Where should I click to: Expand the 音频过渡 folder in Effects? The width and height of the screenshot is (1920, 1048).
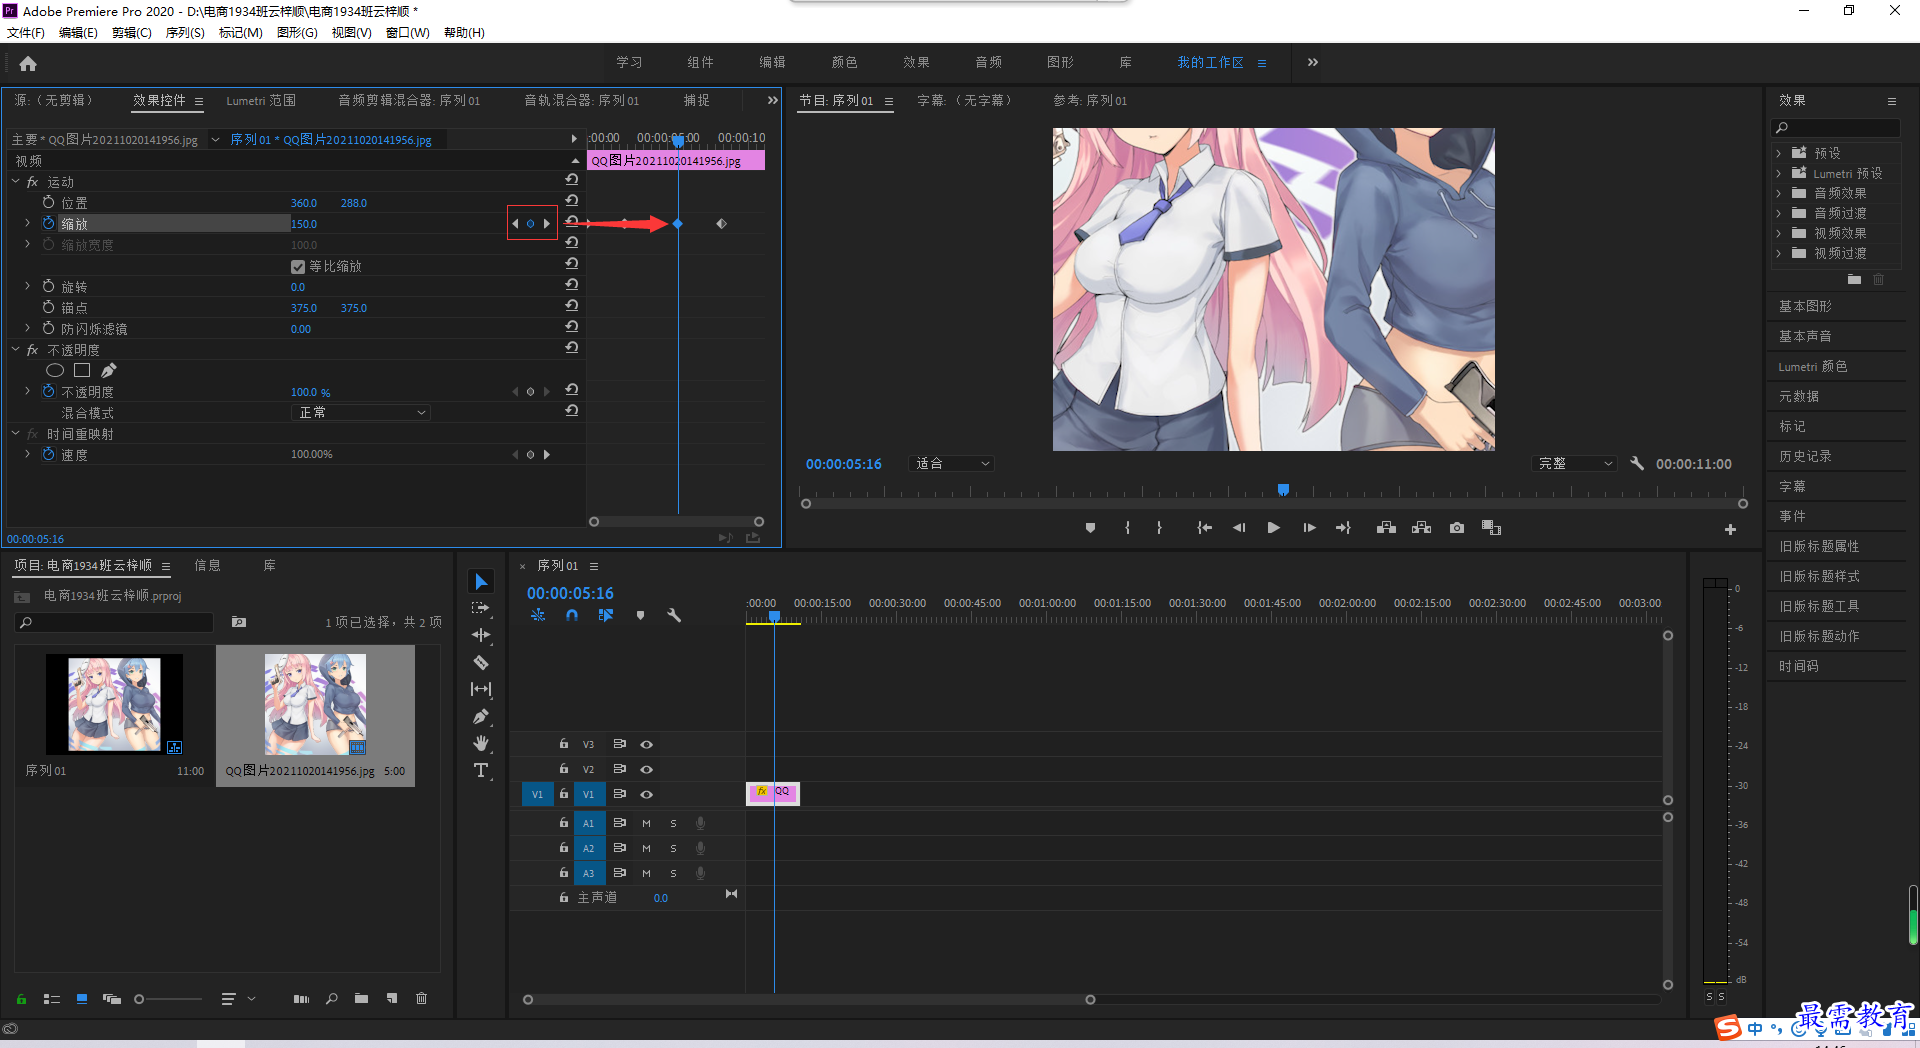point(1779,213)
